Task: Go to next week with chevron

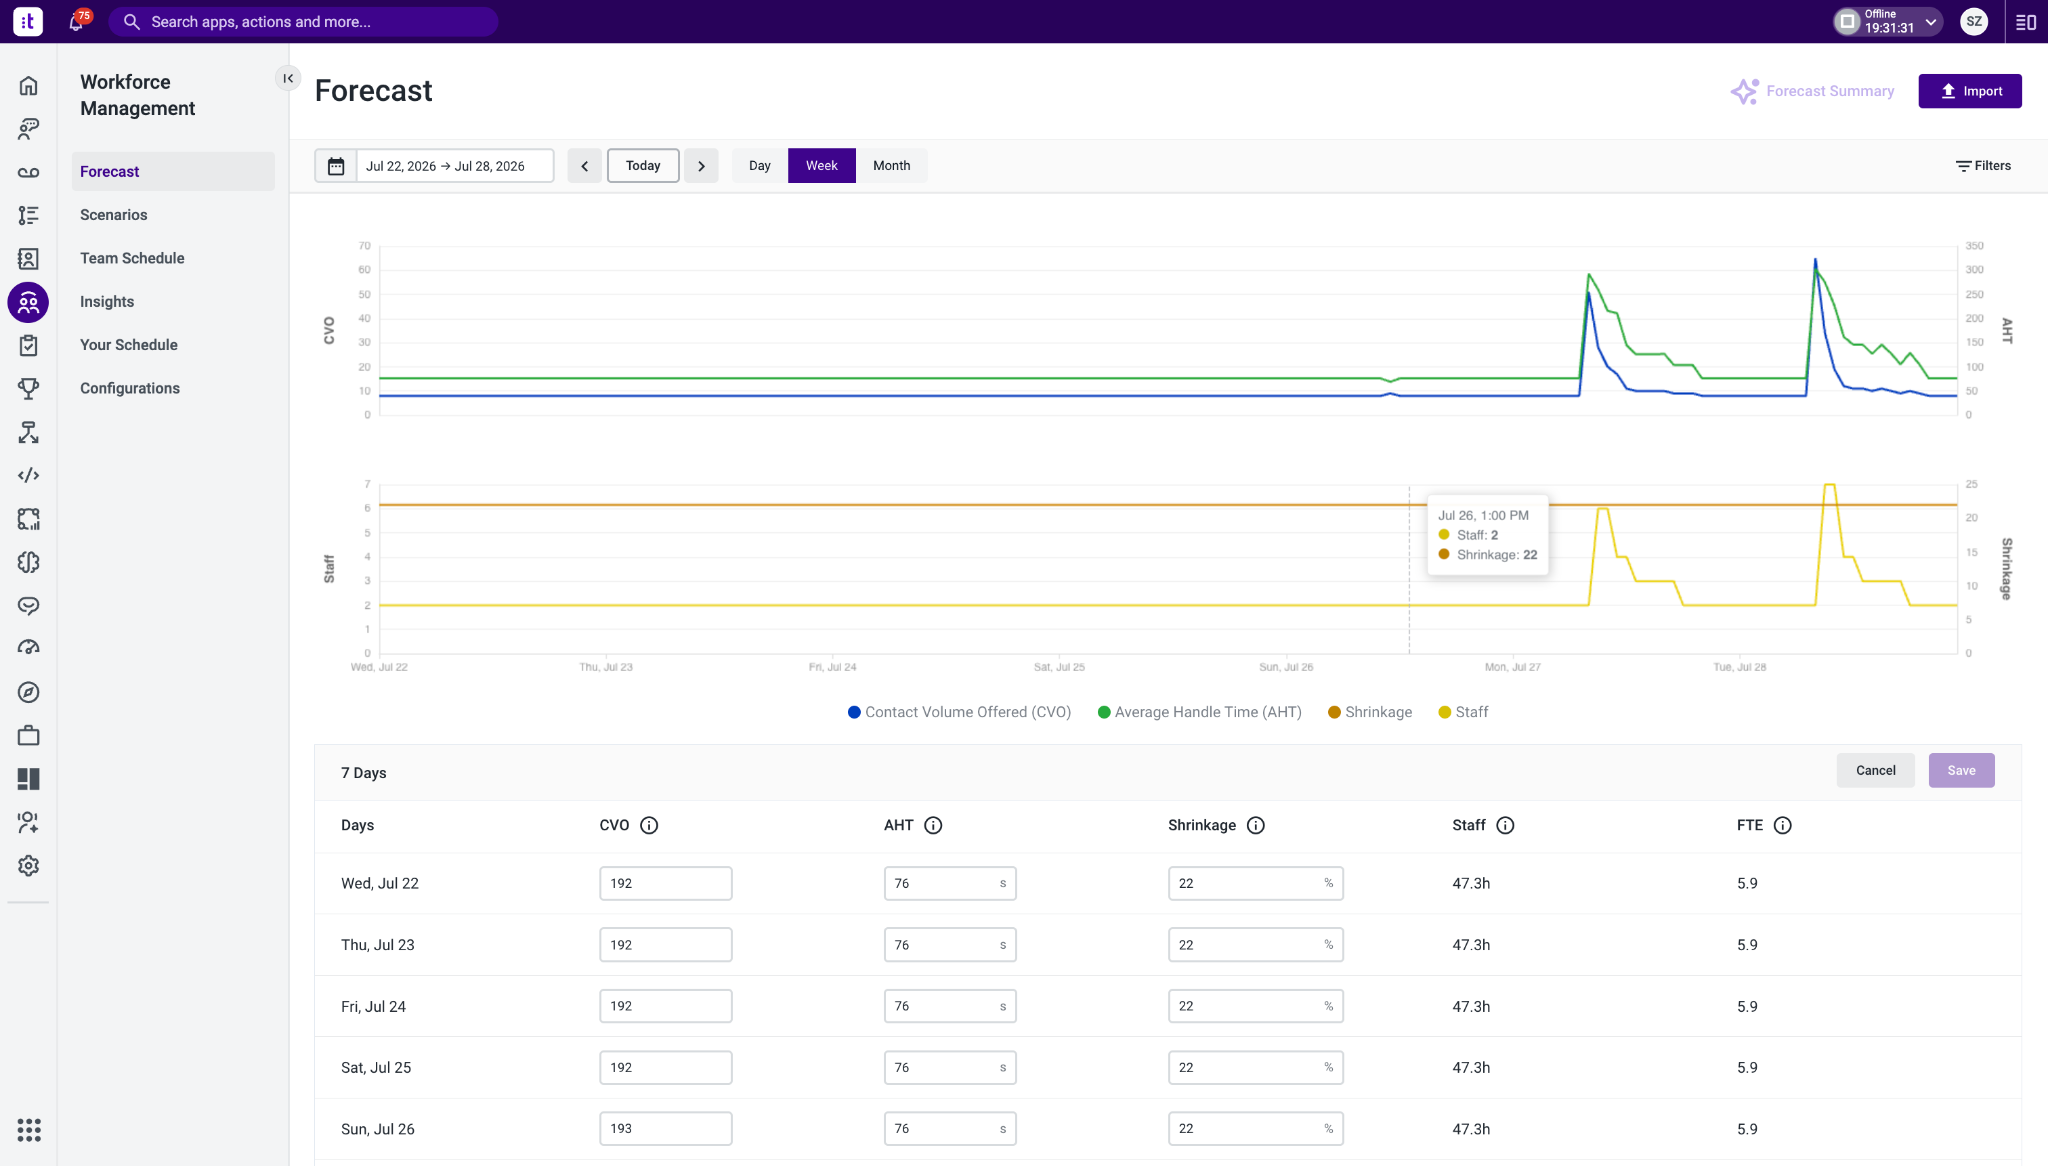Action: coord(701,166)
